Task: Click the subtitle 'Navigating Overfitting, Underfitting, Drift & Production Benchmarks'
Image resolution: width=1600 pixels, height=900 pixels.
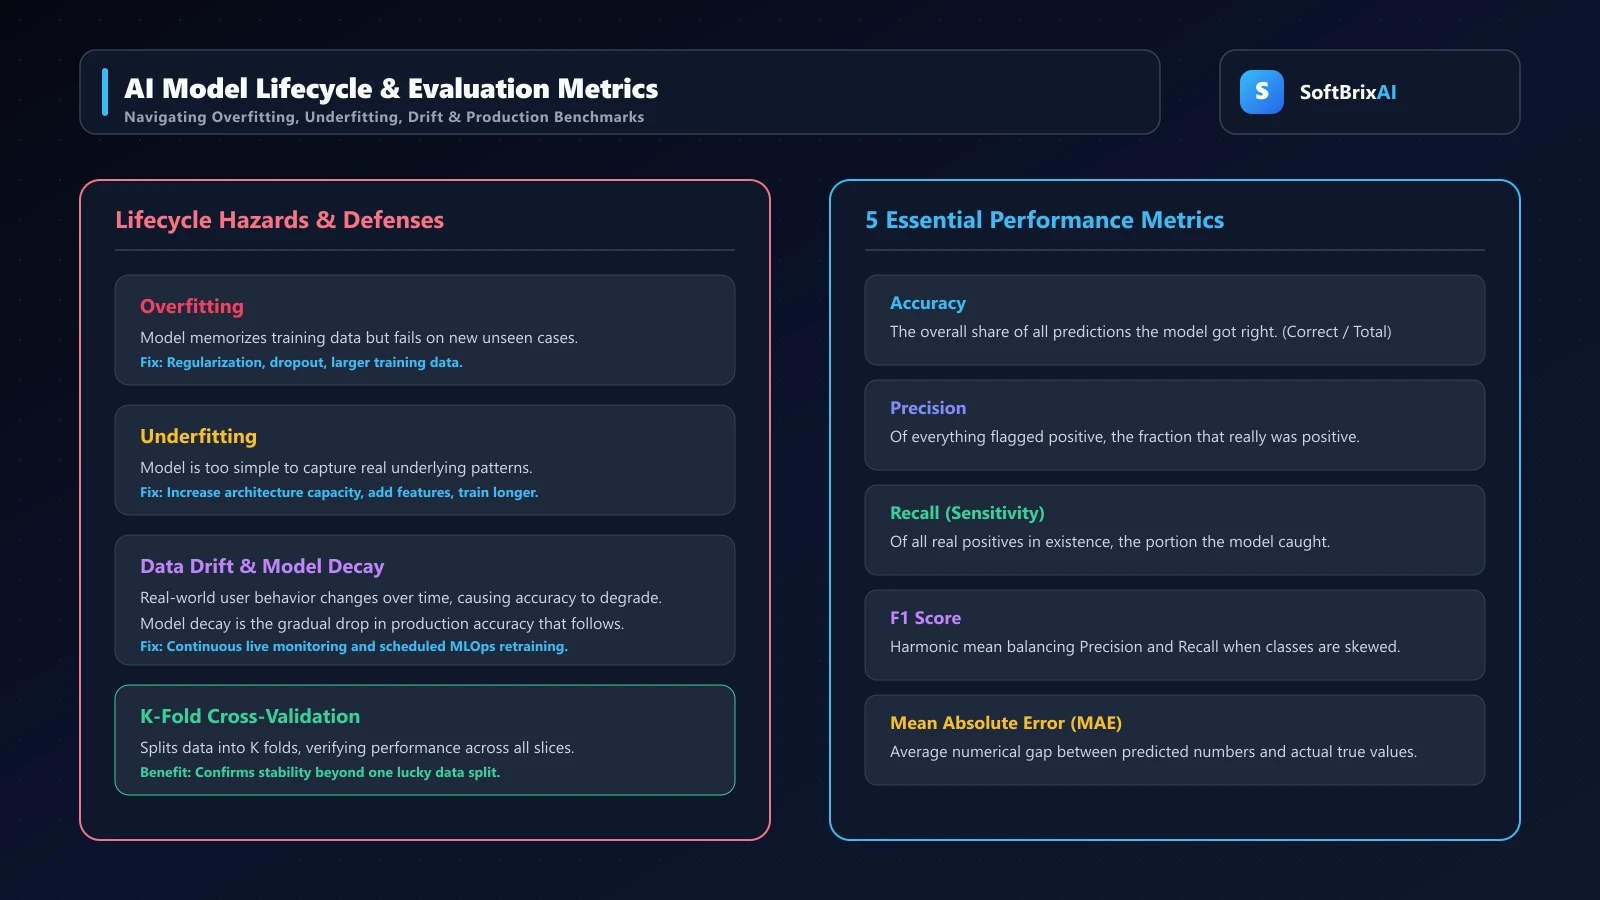Action: pos(384,117)
